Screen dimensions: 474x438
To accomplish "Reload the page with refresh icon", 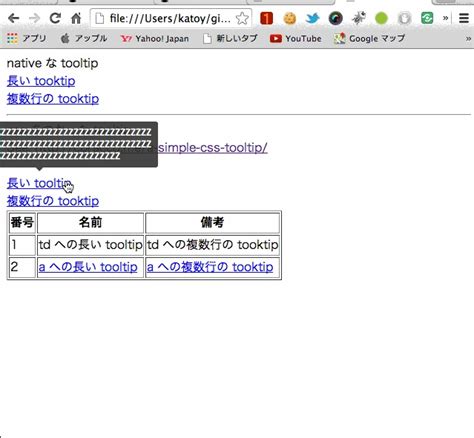I will [55, 18].
